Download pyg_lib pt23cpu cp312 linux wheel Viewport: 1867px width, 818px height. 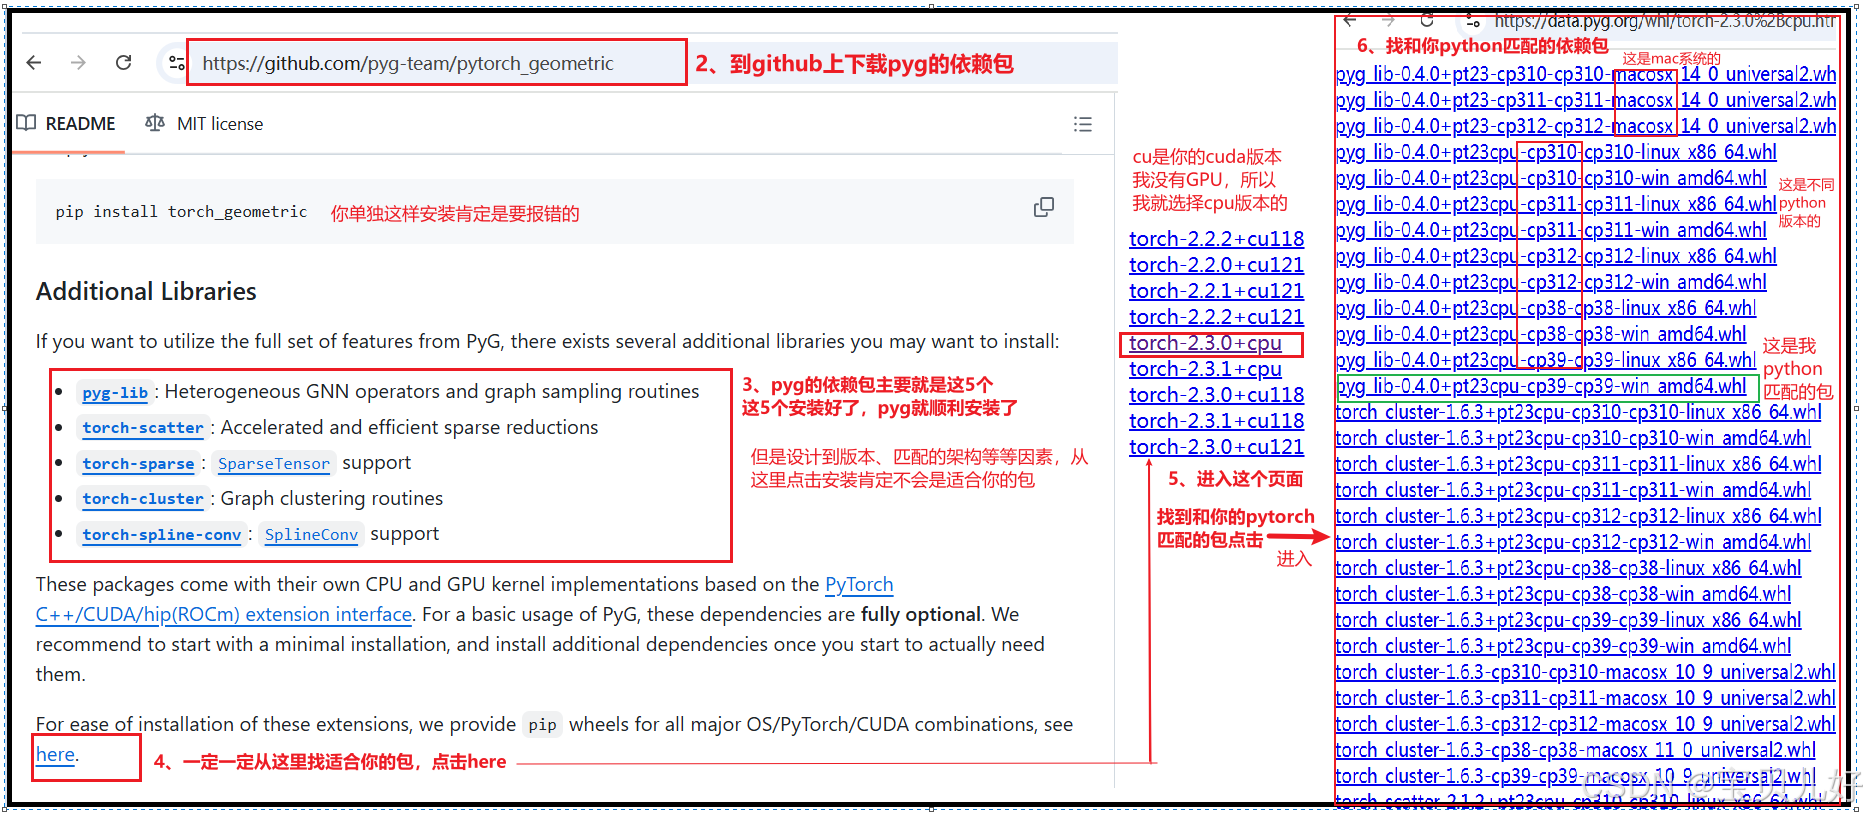click(1556, 256)
